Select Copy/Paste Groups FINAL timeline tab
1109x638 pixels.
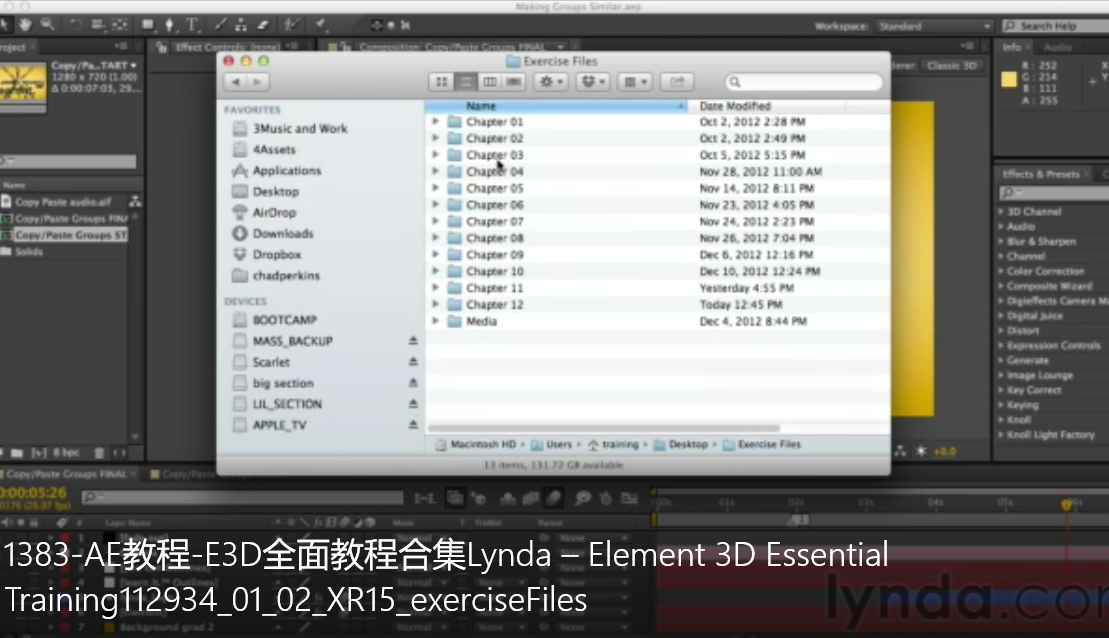pos(66,474)
